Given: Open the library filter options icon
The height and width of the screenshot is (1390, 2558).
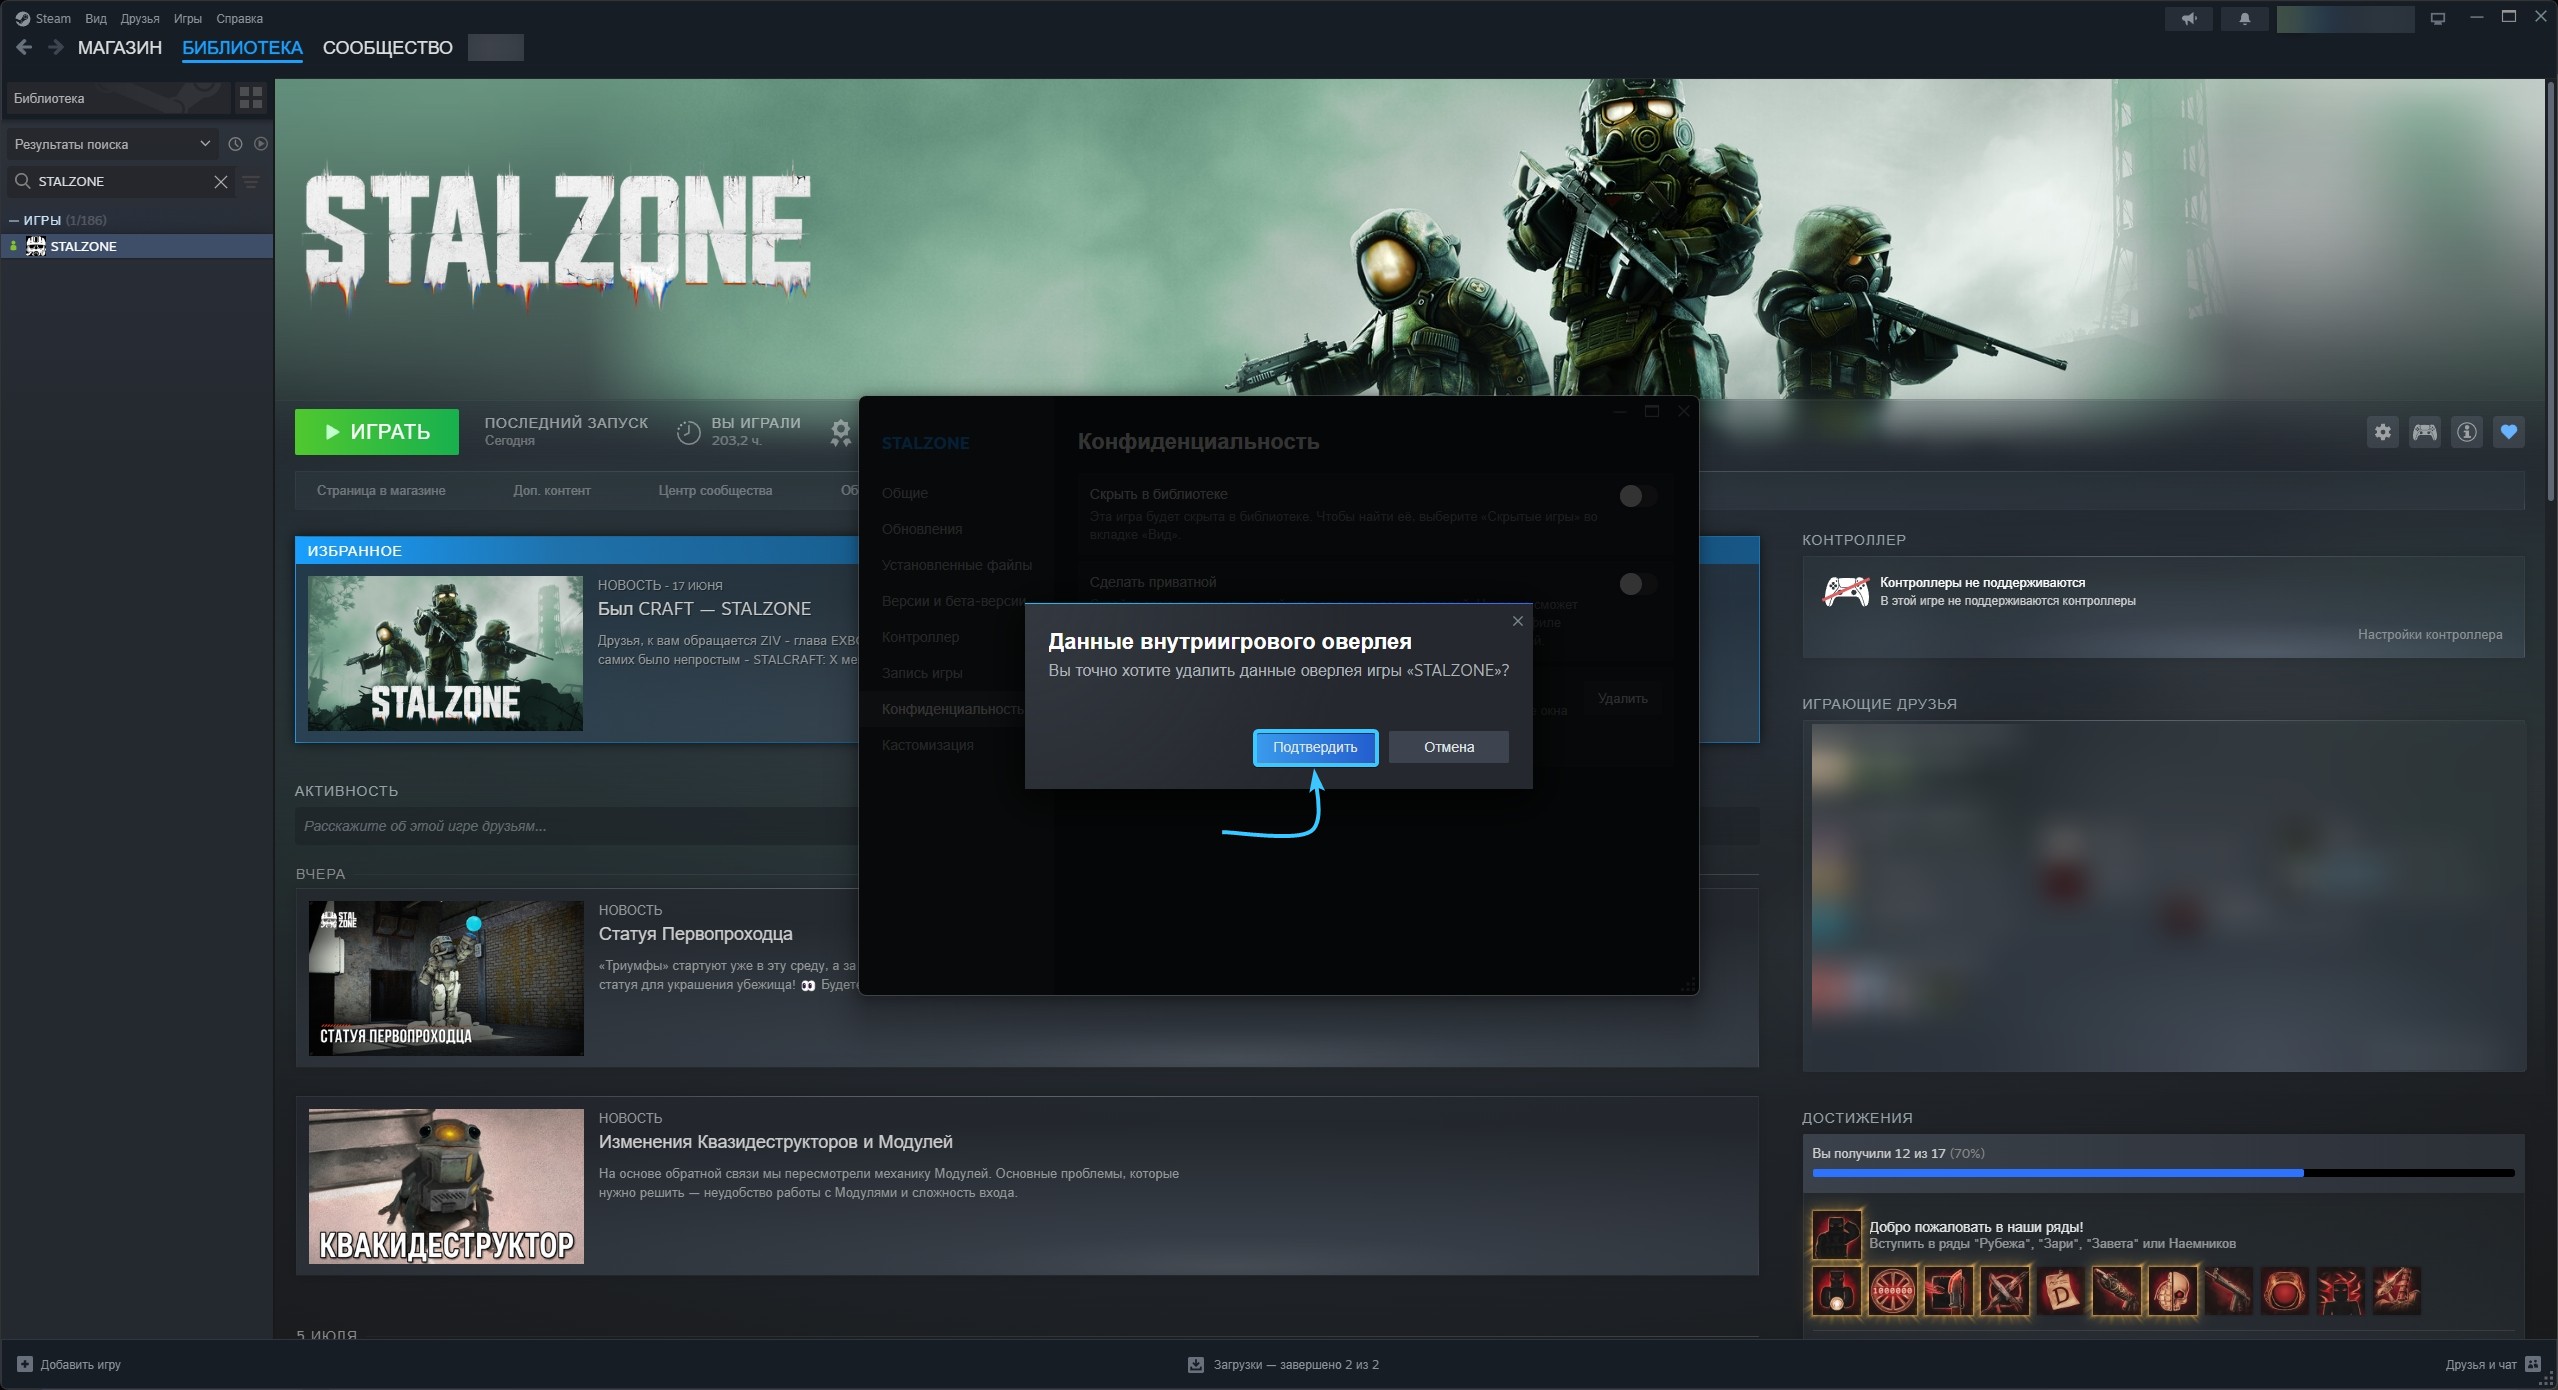Looking at the screenshot, I should click(251, 182).
